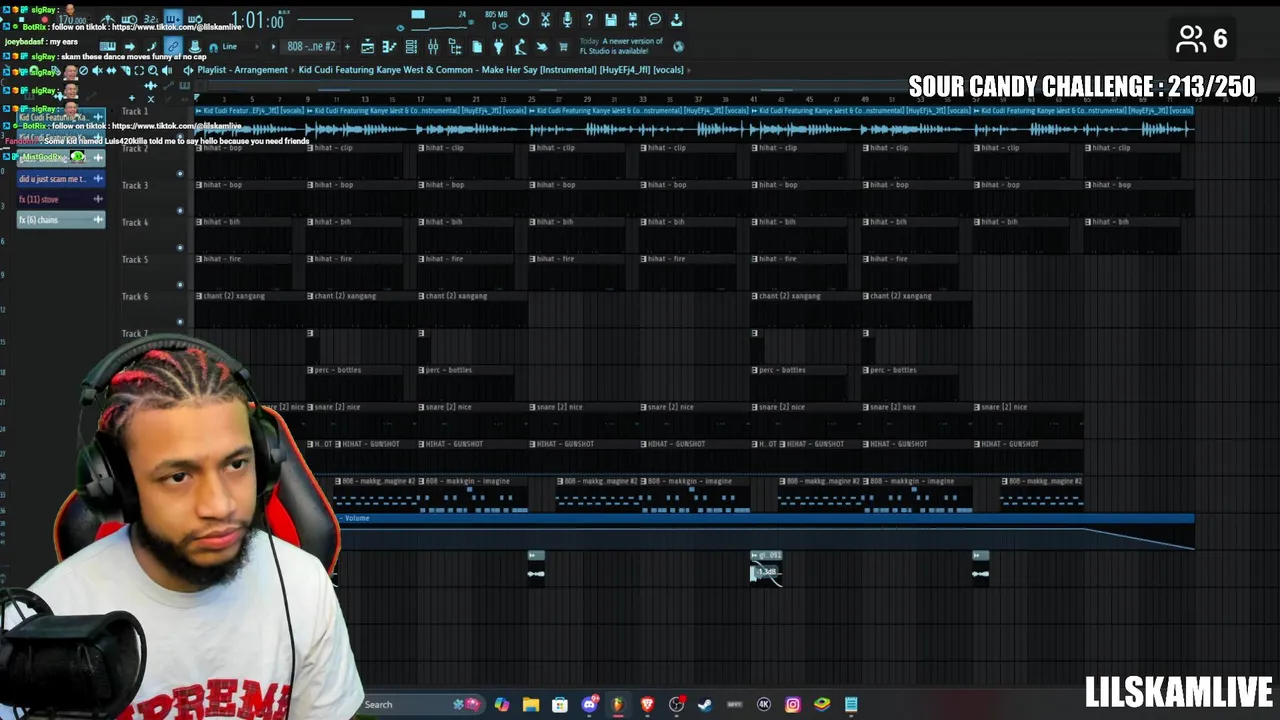Image resolution: width=1280 pixels, height=720 pixels.
Task: Select 'fx (11) stove' picker item
Action: [x=61, y=199]
